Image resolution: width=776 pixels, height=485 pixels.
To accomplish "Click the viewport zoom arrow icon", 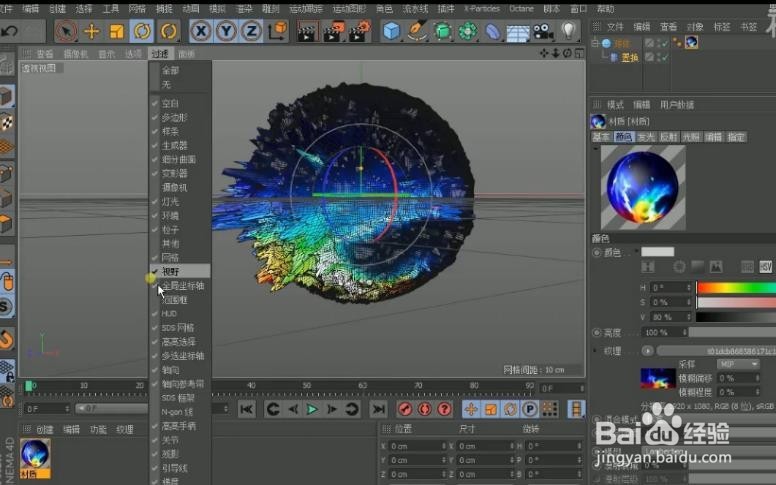I will [x=556, y=53].
